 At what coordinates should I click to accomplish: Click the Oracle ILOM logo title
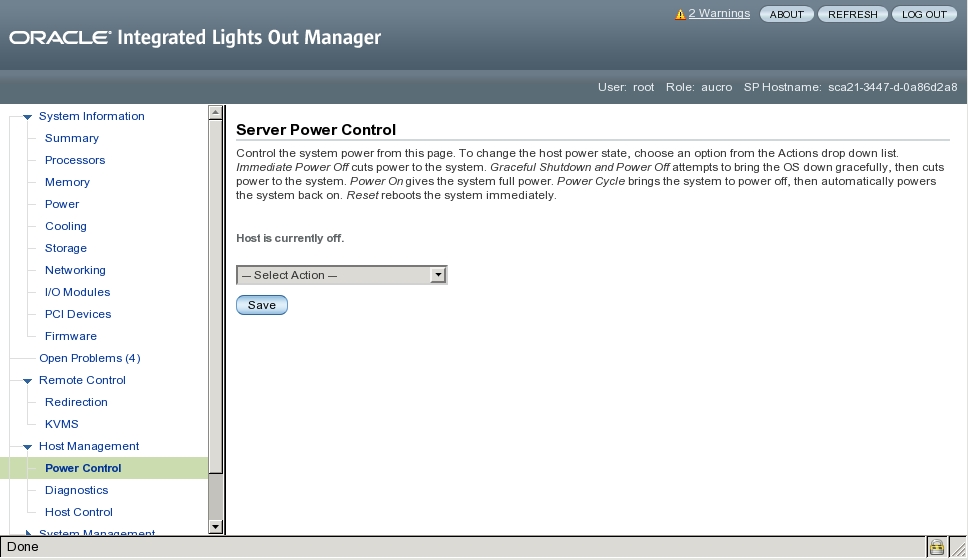pos(195,37)
